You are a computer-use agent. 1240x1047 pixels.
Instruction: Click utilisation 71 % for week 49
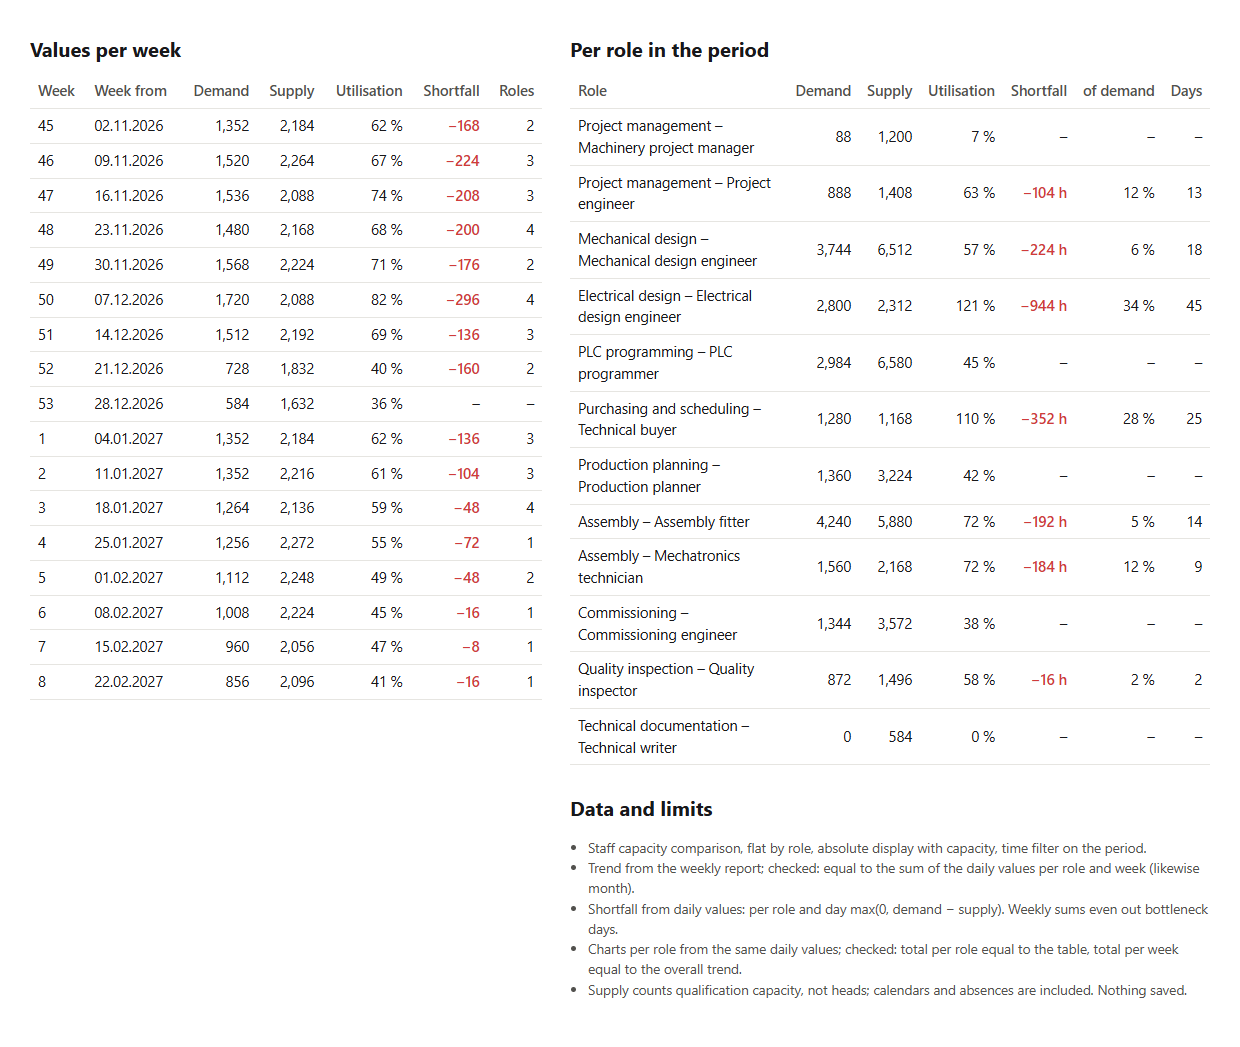point(386,265)
